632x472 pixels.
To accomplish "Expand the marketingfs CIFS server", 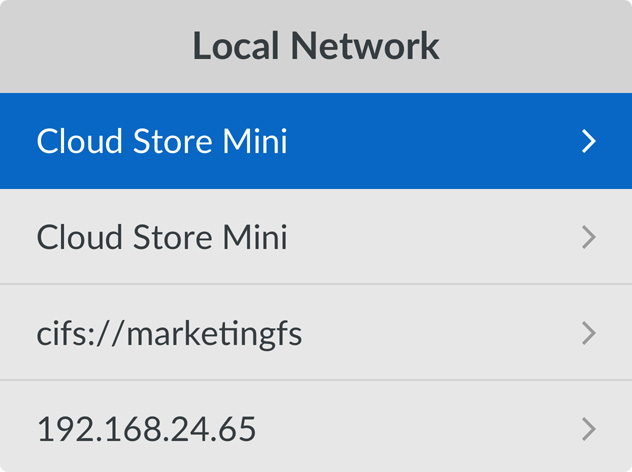I will coord(589,333).
